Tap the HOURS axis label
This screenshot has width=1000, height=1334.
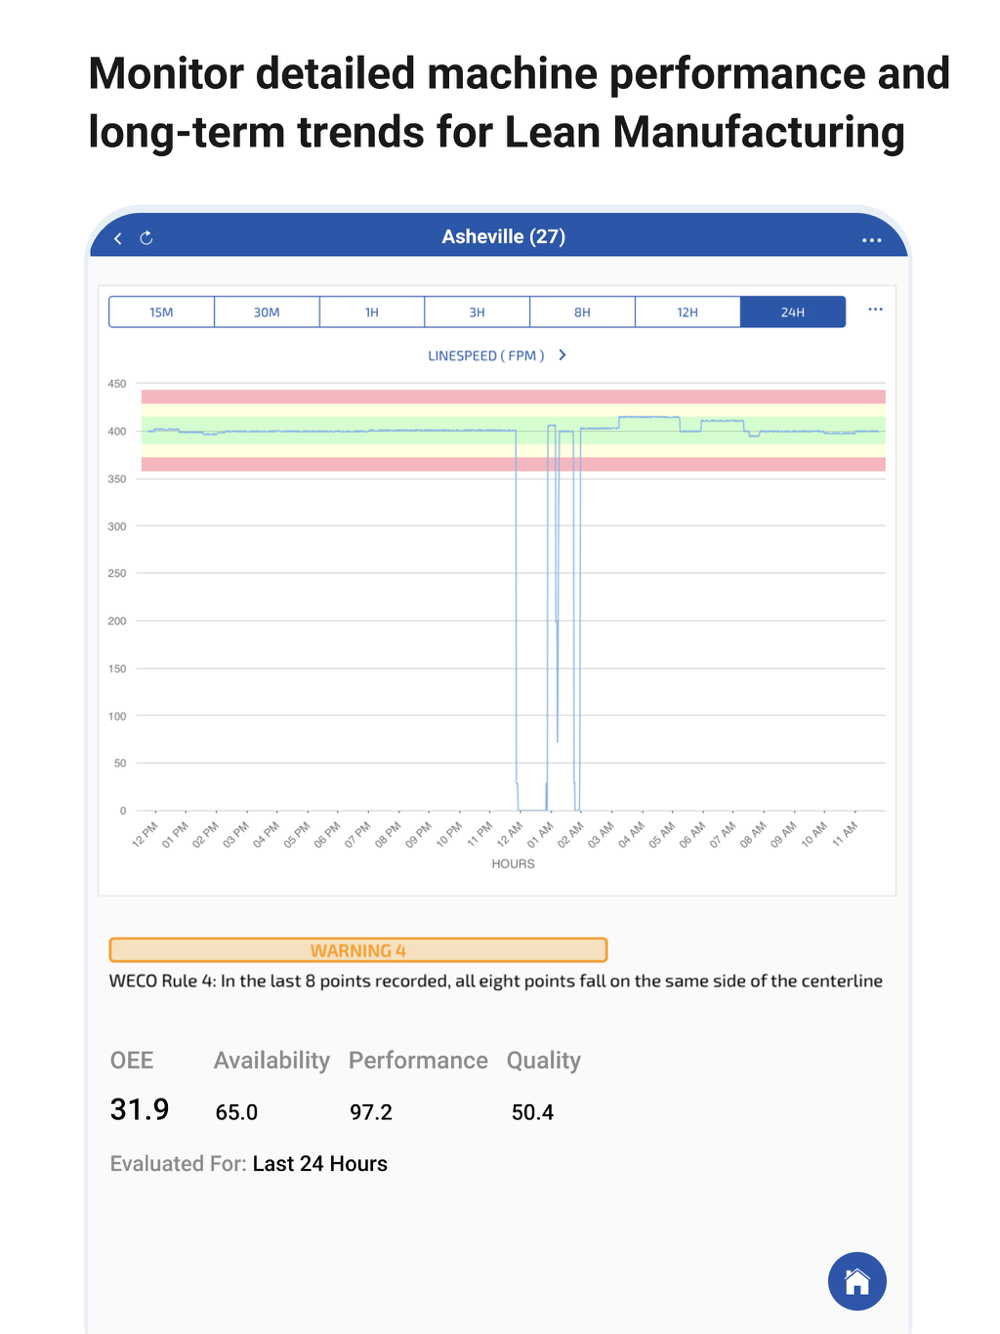point(513,864)
